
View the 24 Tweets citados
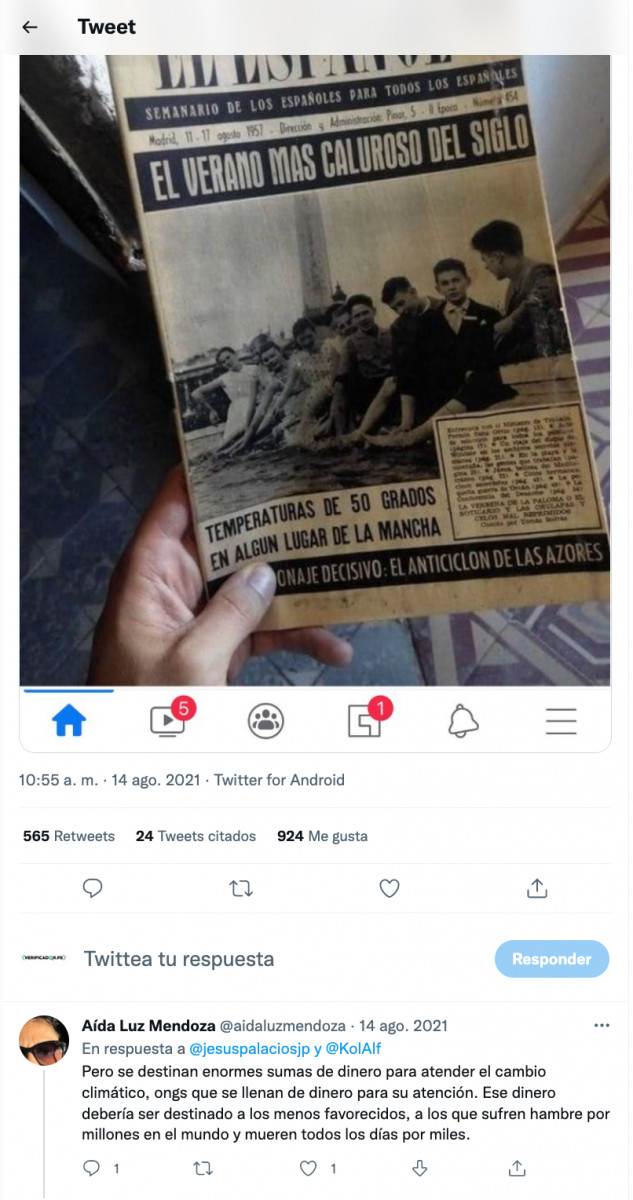[196, 836]
